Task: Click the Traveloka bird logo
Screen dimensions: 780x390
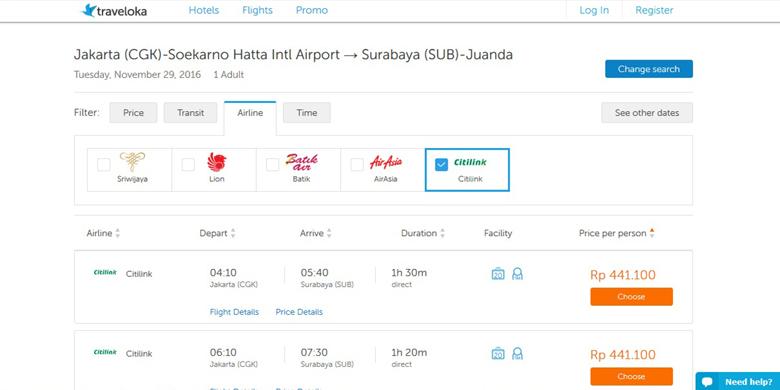Action: (89, 10)
